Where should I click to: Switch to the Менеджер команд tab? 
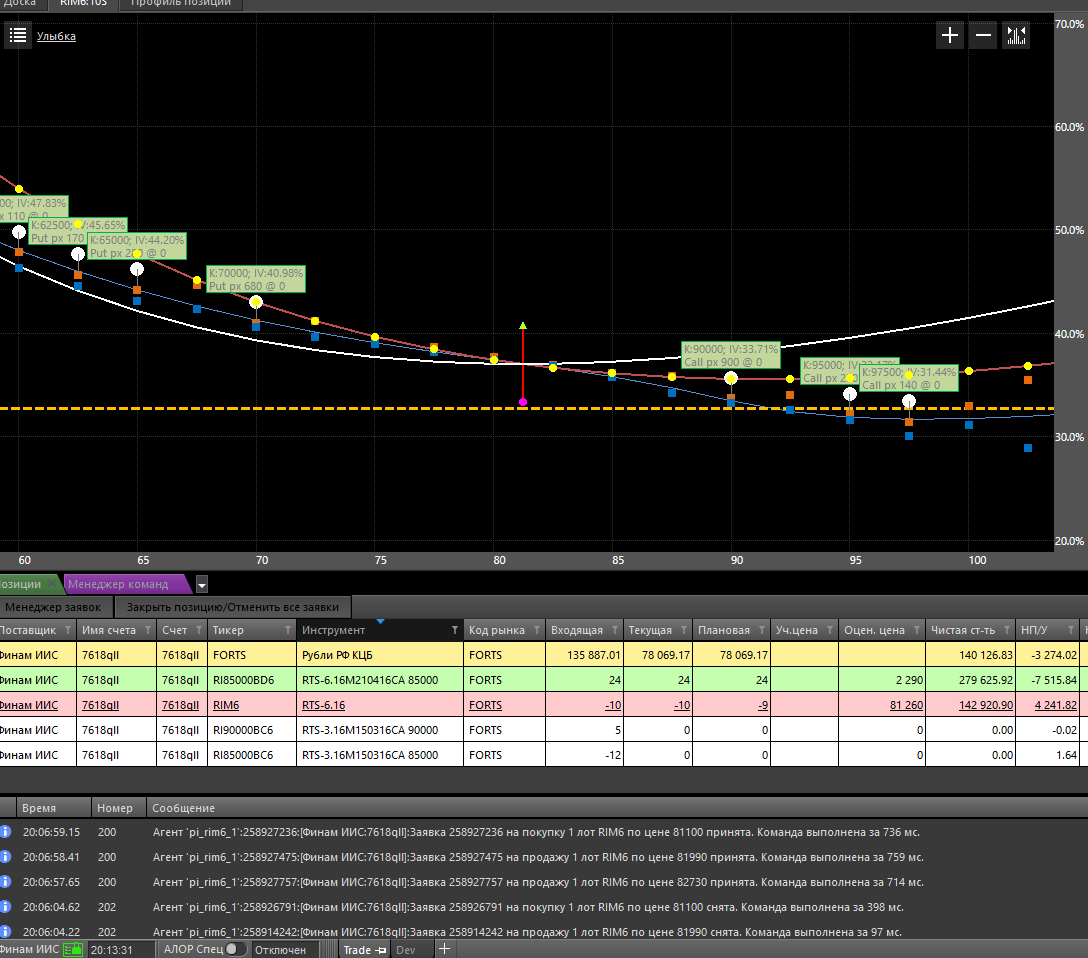point(117,584)
